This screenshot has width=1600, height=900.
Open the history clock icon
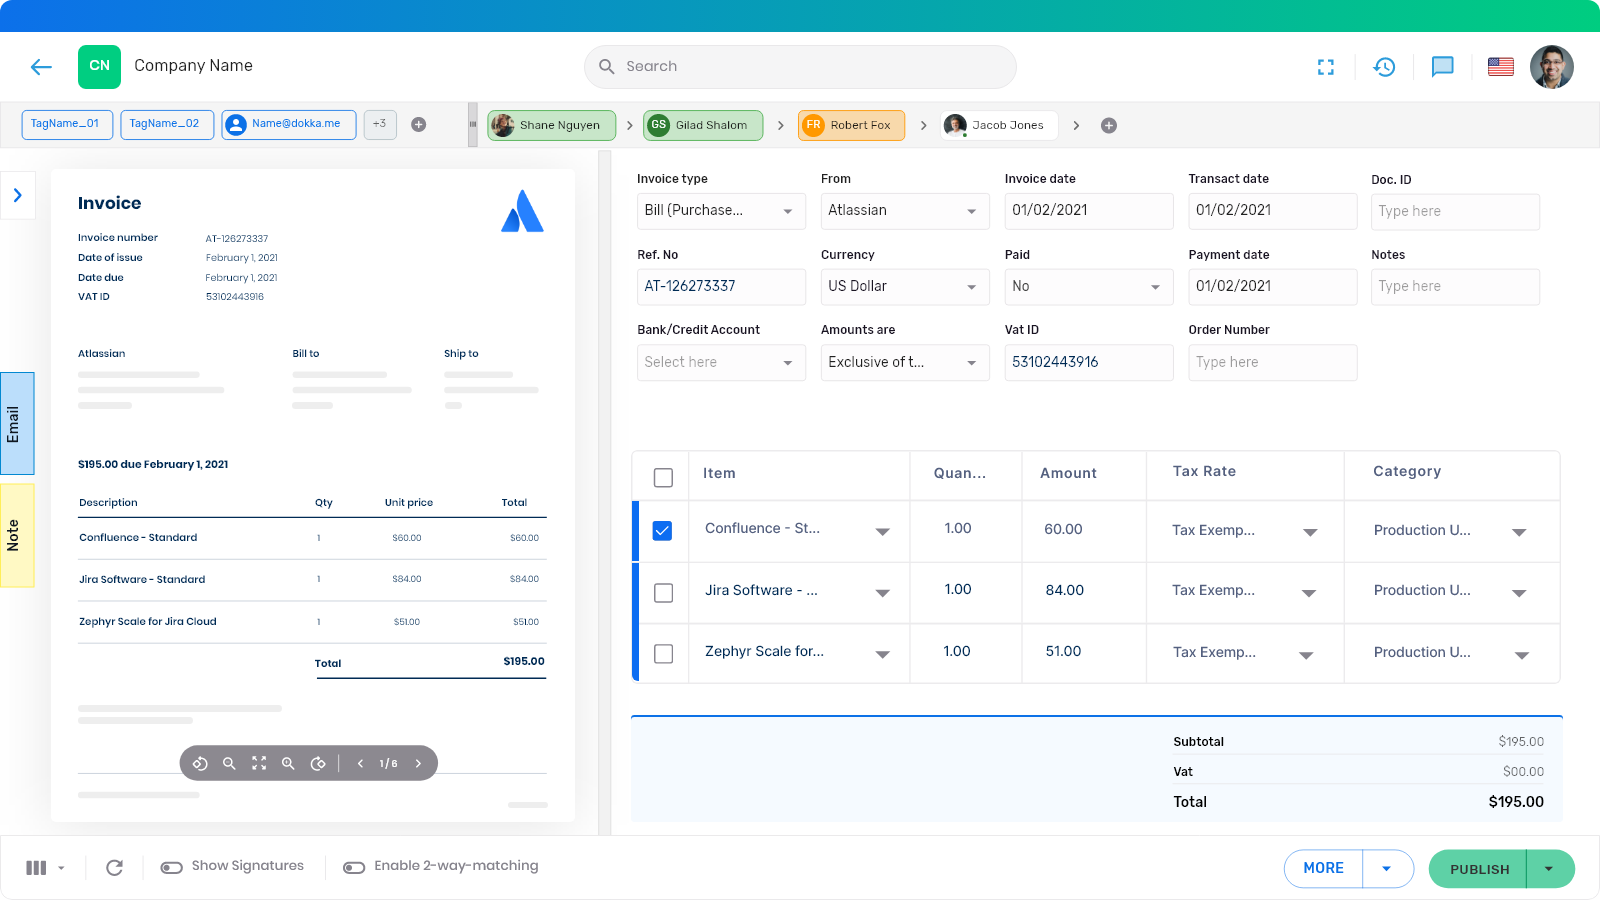[1384, 67]
